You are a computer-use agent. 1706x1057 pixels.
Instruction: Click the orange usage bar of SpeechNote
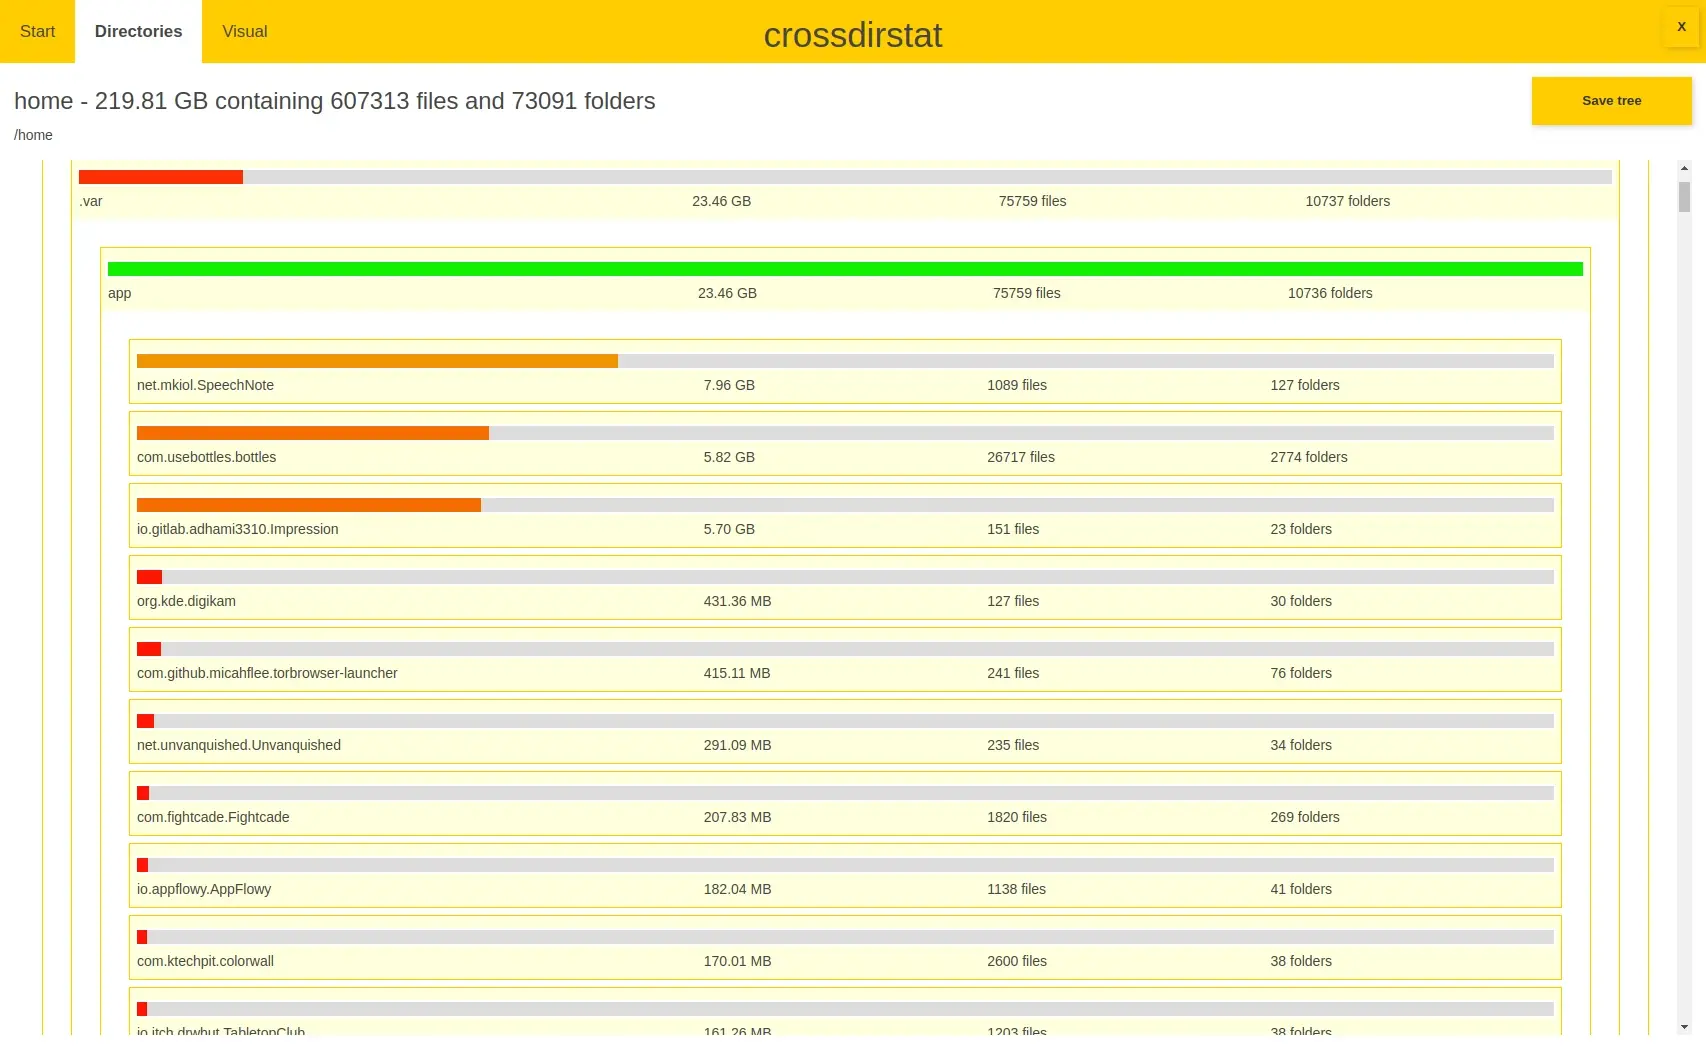click(x=377, y=361)
